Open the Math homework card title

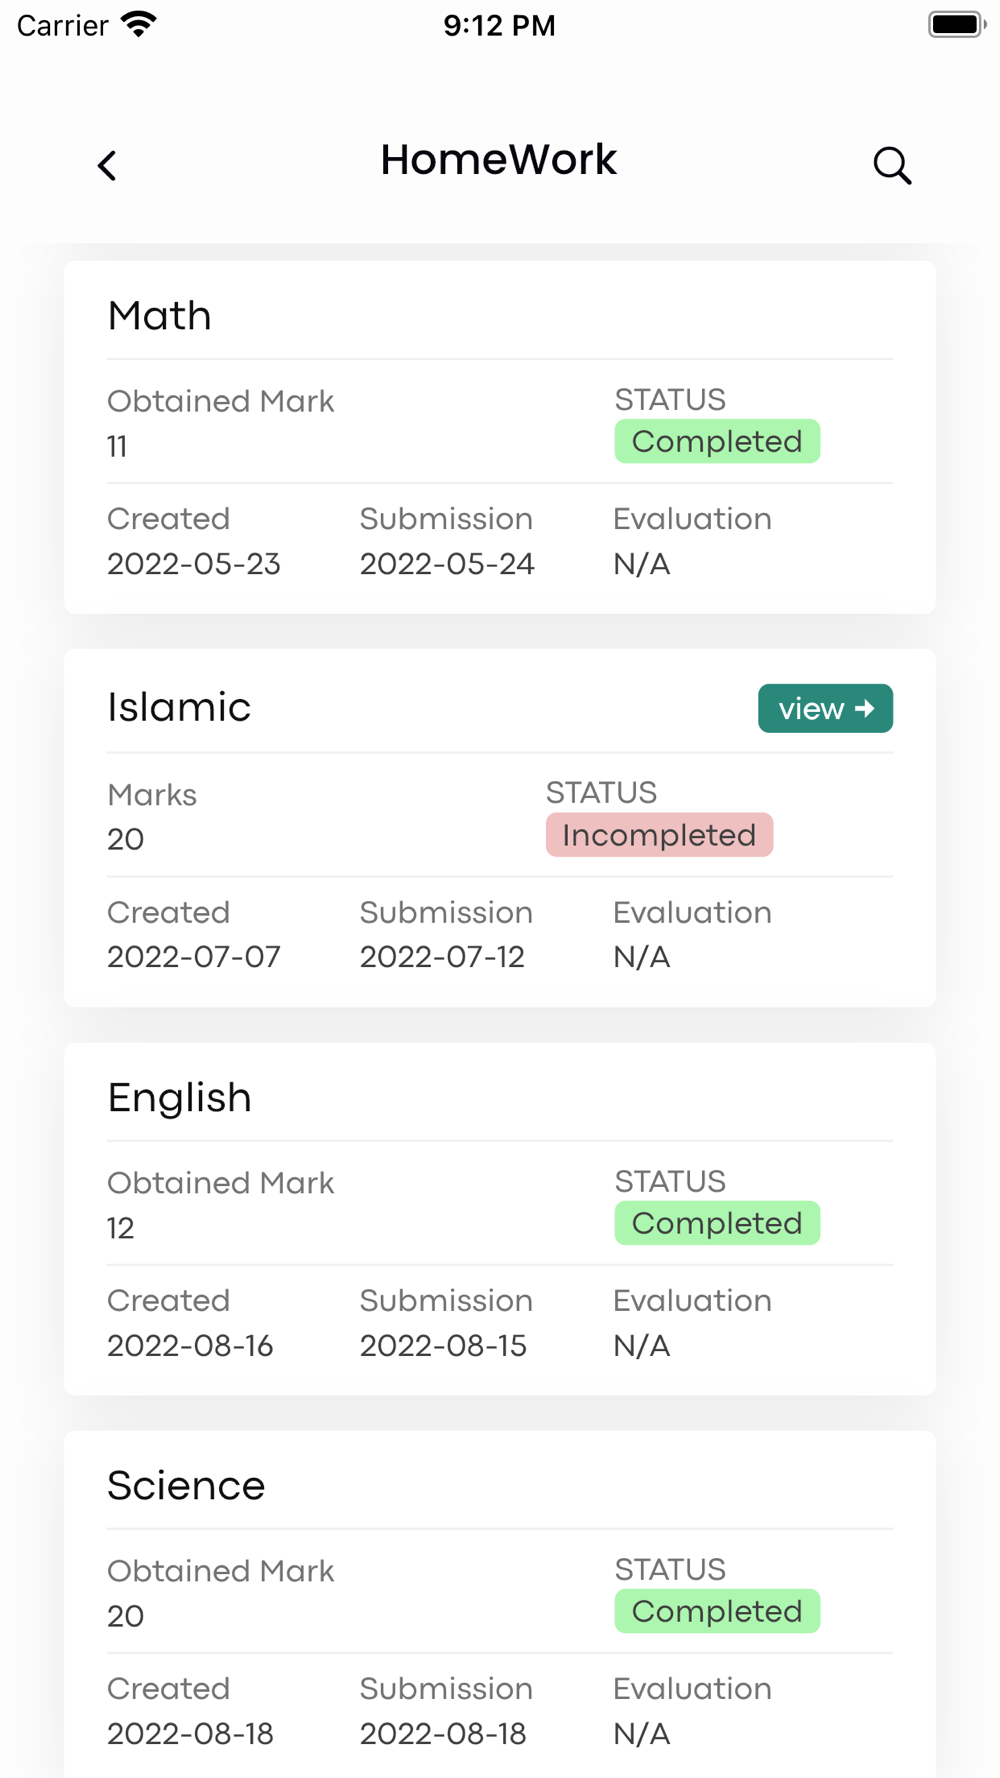click(160, 316)
